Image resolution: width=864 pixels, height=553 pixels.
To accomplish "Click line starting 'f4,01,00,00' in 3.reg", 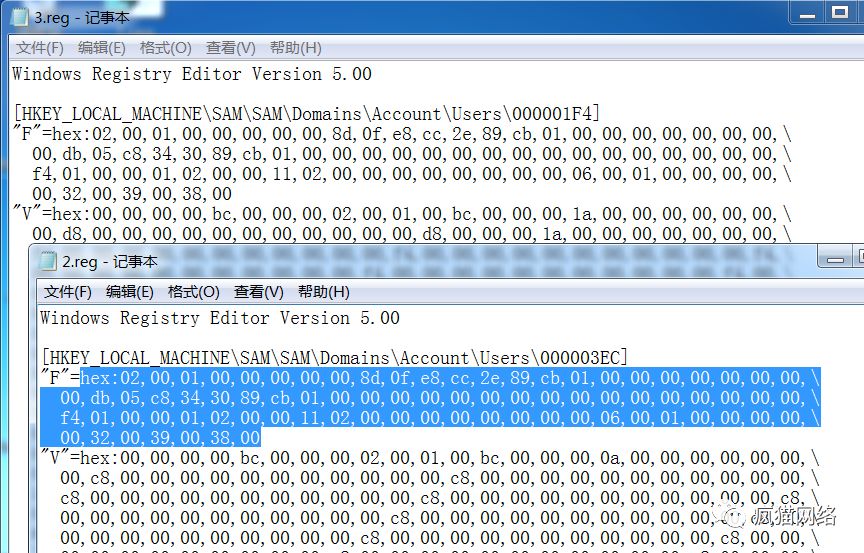I will (x=412, y=174).
